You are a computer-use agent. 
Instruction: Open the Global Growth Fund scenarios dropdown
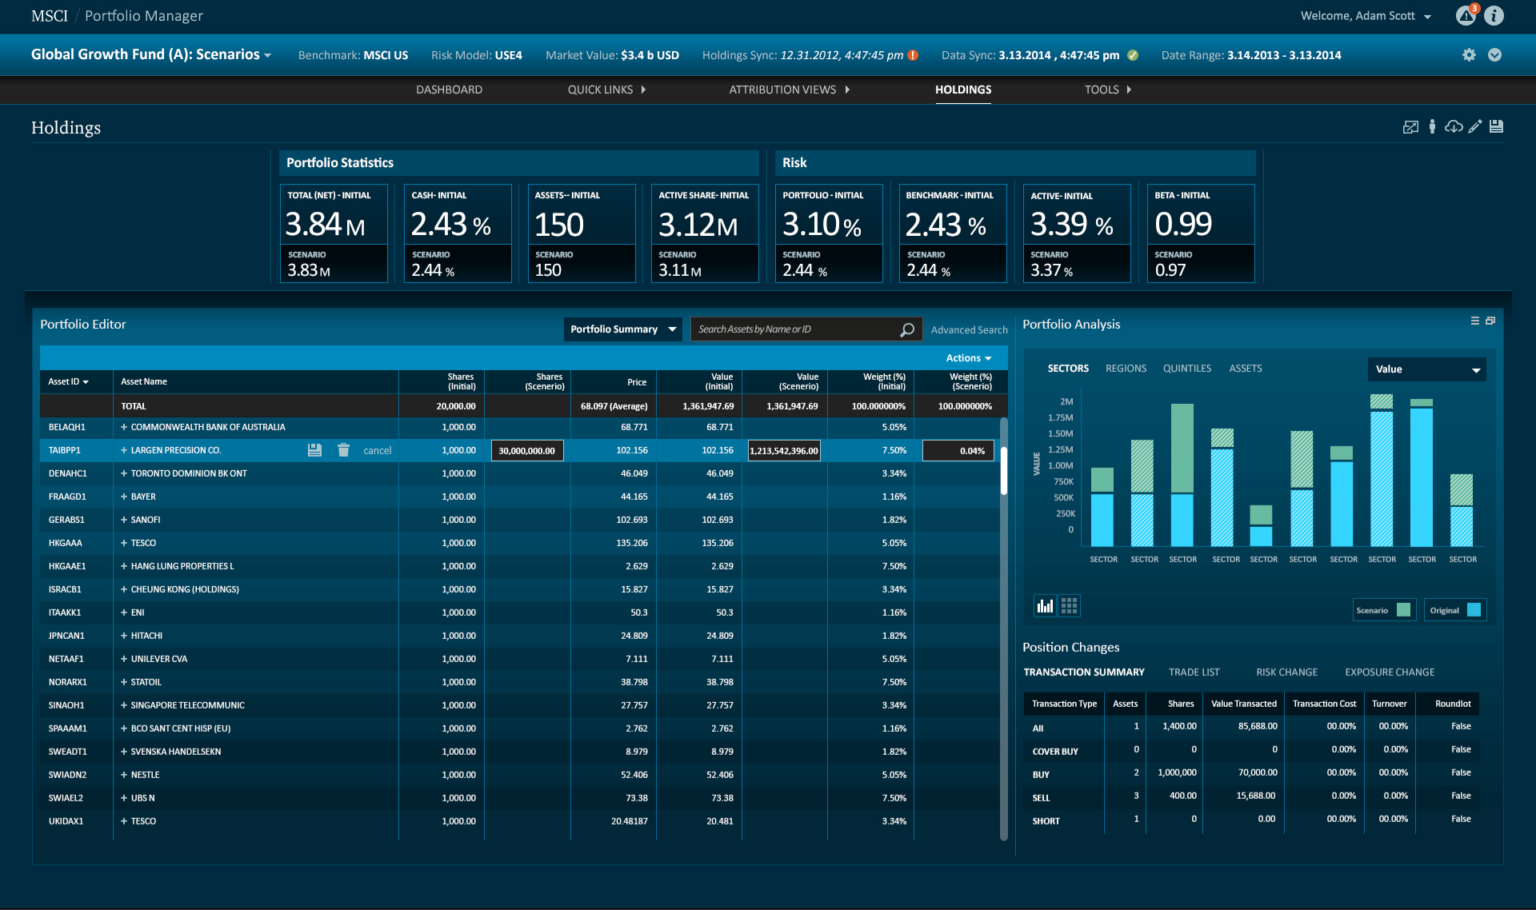point(151,55)
